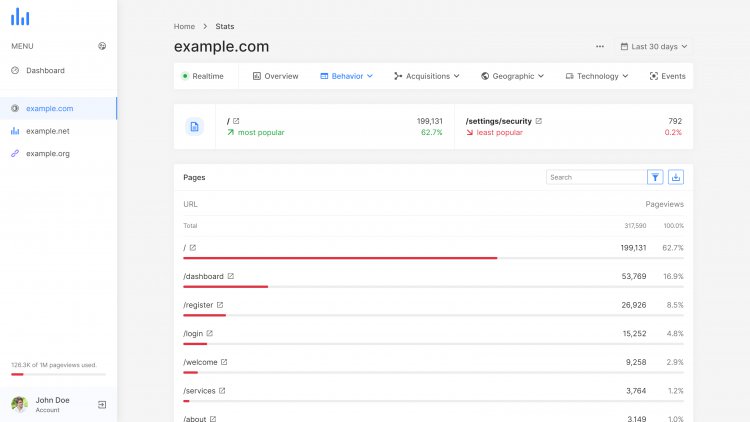The width and height of the screenshot is (750, 422).
Task: Click the pageviews usage progress bar
Action: (x=58, y=374)
